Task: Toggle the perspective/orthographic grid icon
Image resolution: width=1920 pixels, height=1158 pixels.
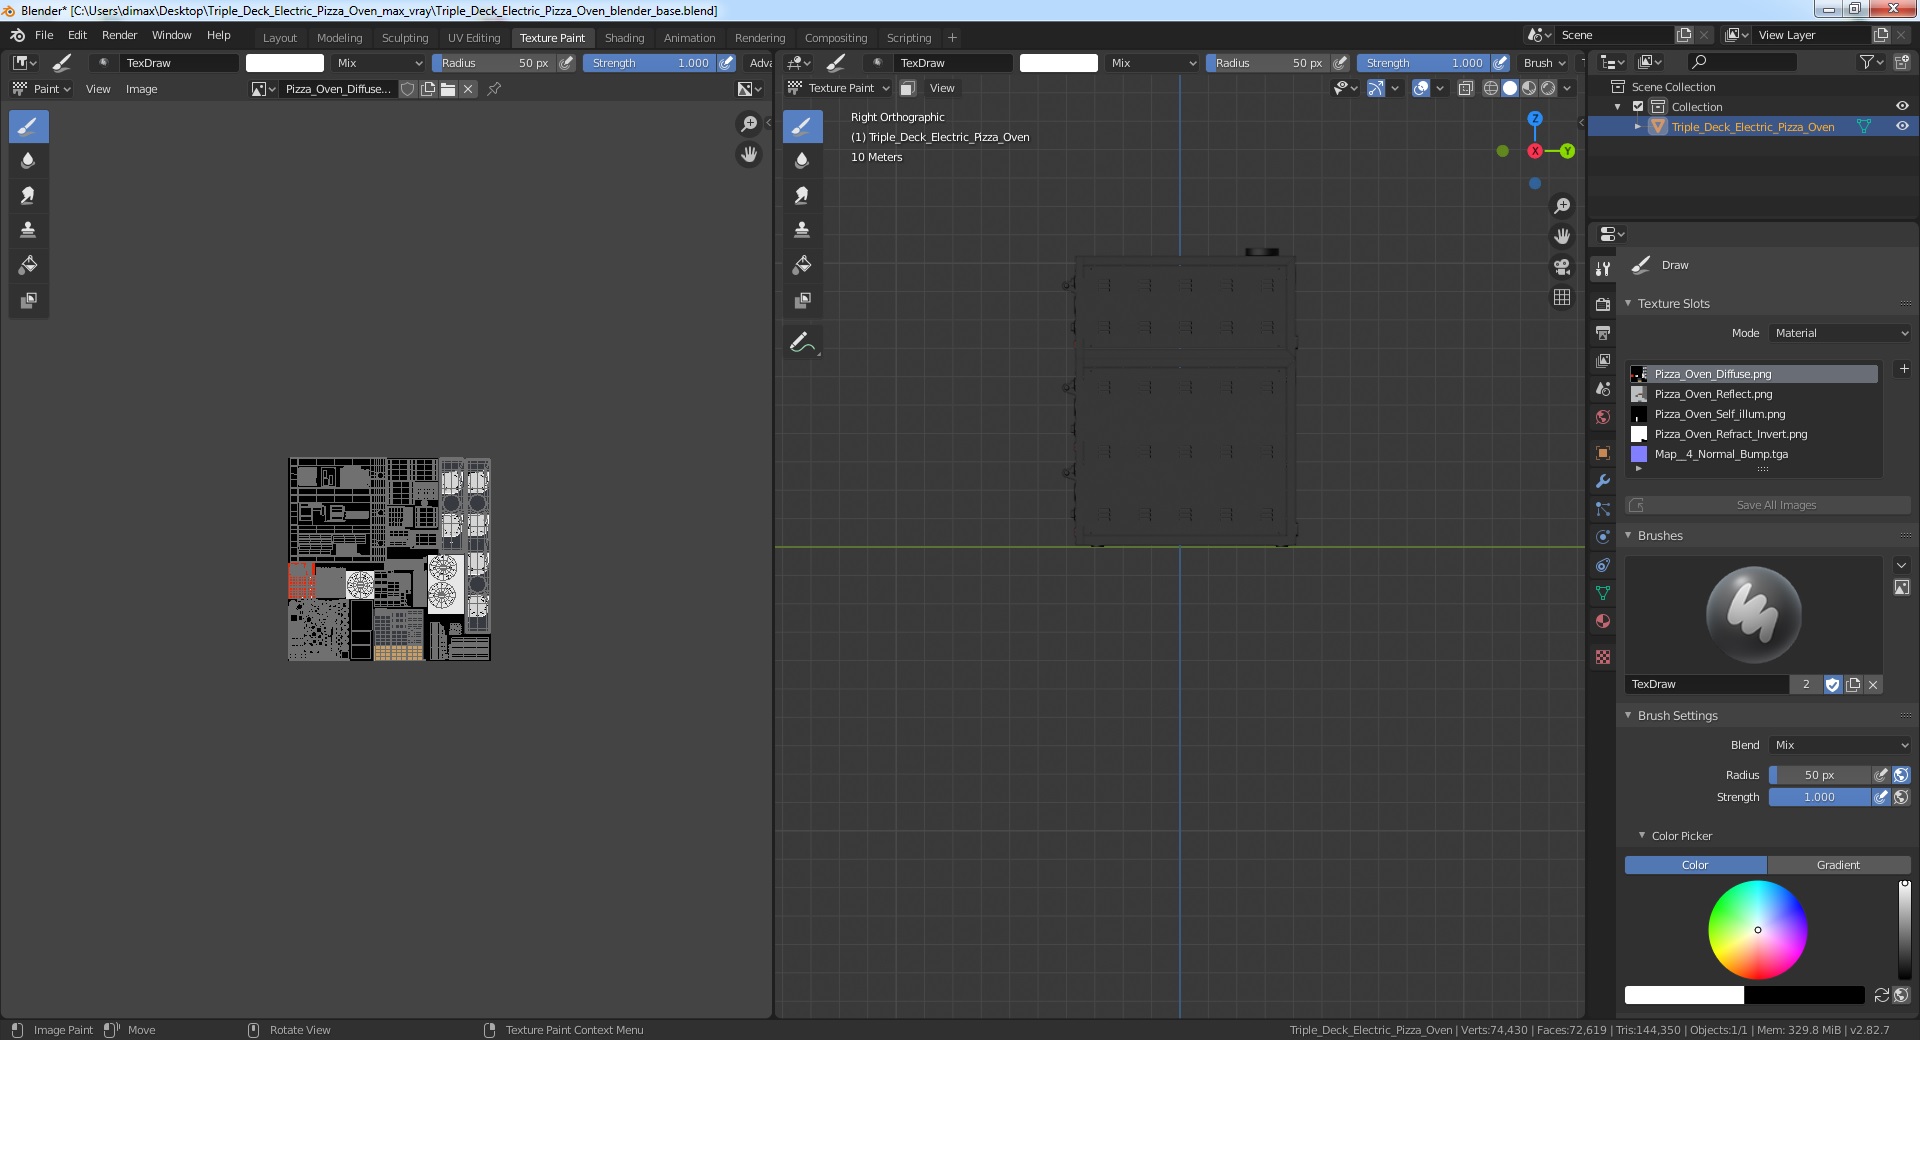Action: point(1562,298)
